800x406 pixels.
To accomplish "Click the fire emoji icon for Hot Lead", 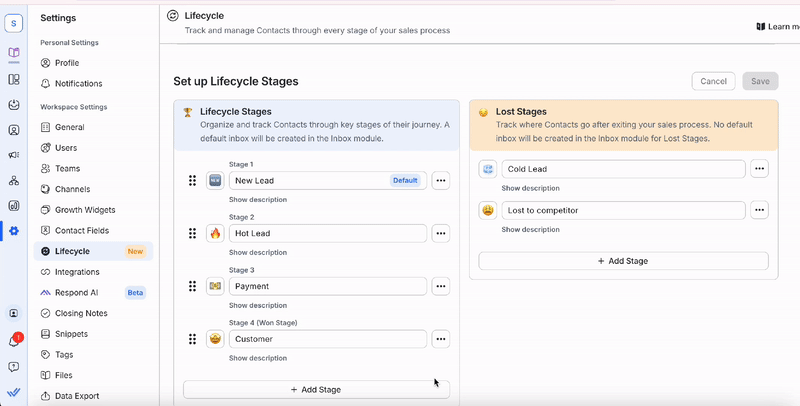I will pyautogui.click(x=215, y=233).
